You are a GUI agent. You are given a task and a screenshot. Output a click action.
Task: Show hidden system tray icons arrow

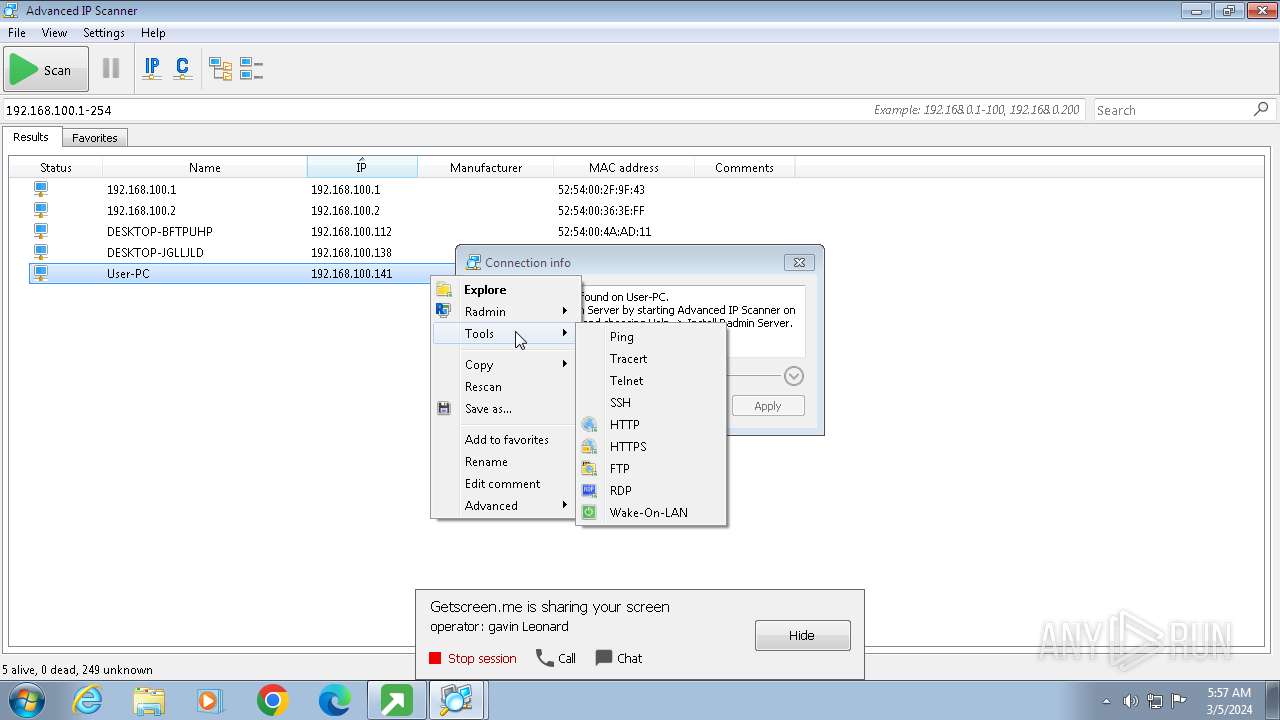coord(1106,701)
